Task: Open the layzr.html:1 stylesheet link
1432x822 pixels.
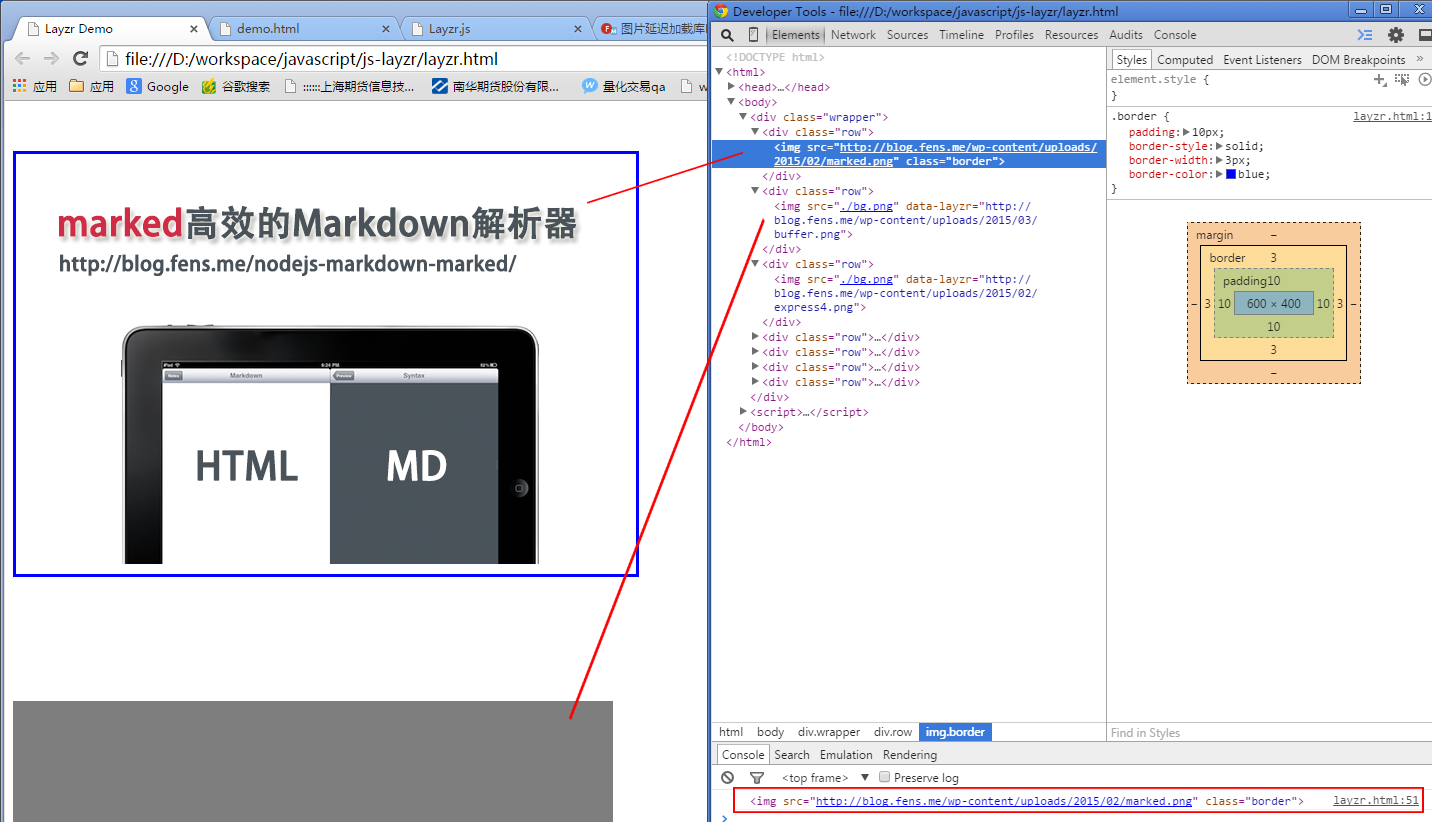Action: pos(1392,116)
